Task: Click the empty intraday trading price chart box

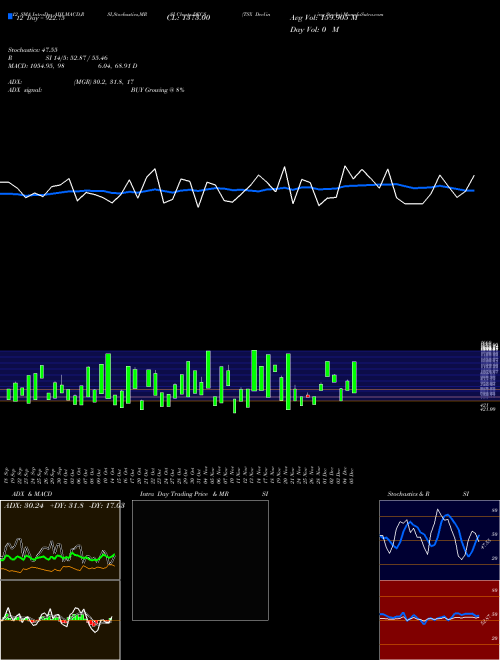Action: click(200, 560)
